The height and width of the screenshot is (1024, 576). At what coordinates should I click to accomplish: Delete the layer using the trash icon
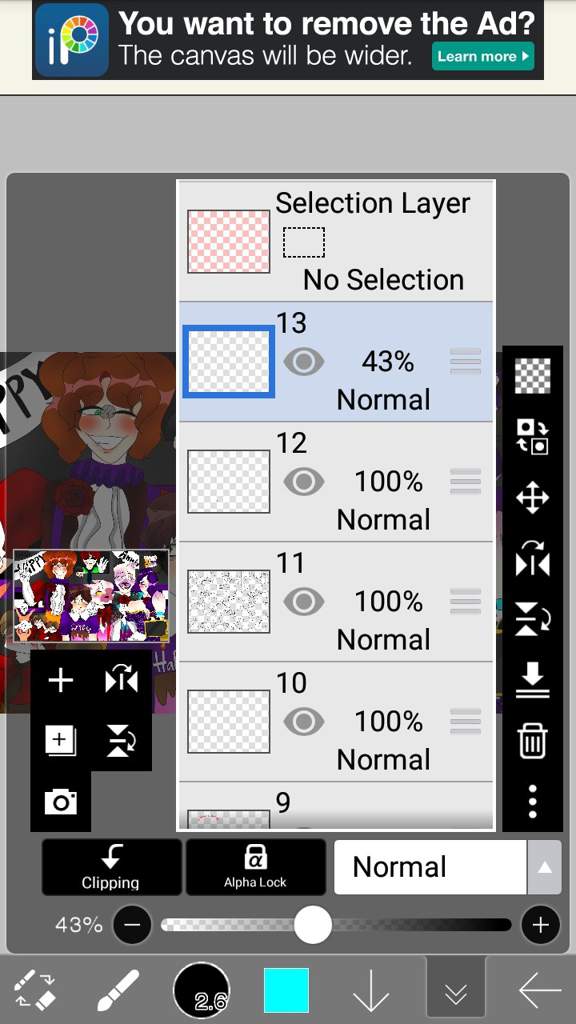[532, 742]
